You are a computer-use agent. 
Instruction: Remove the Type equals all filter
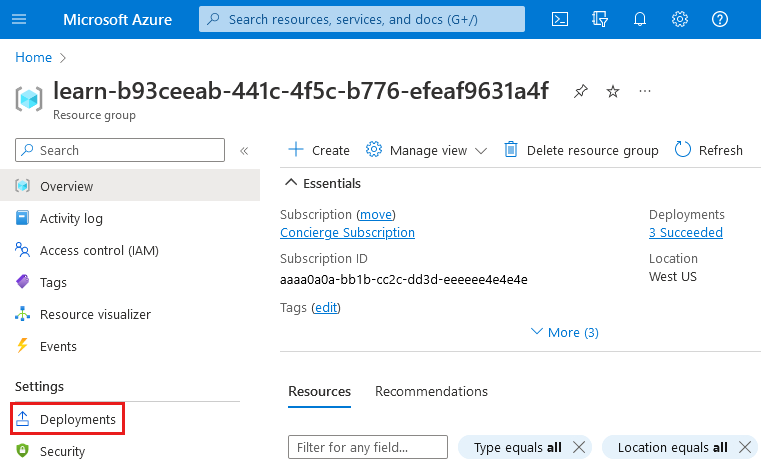click(x=579, y=447)
